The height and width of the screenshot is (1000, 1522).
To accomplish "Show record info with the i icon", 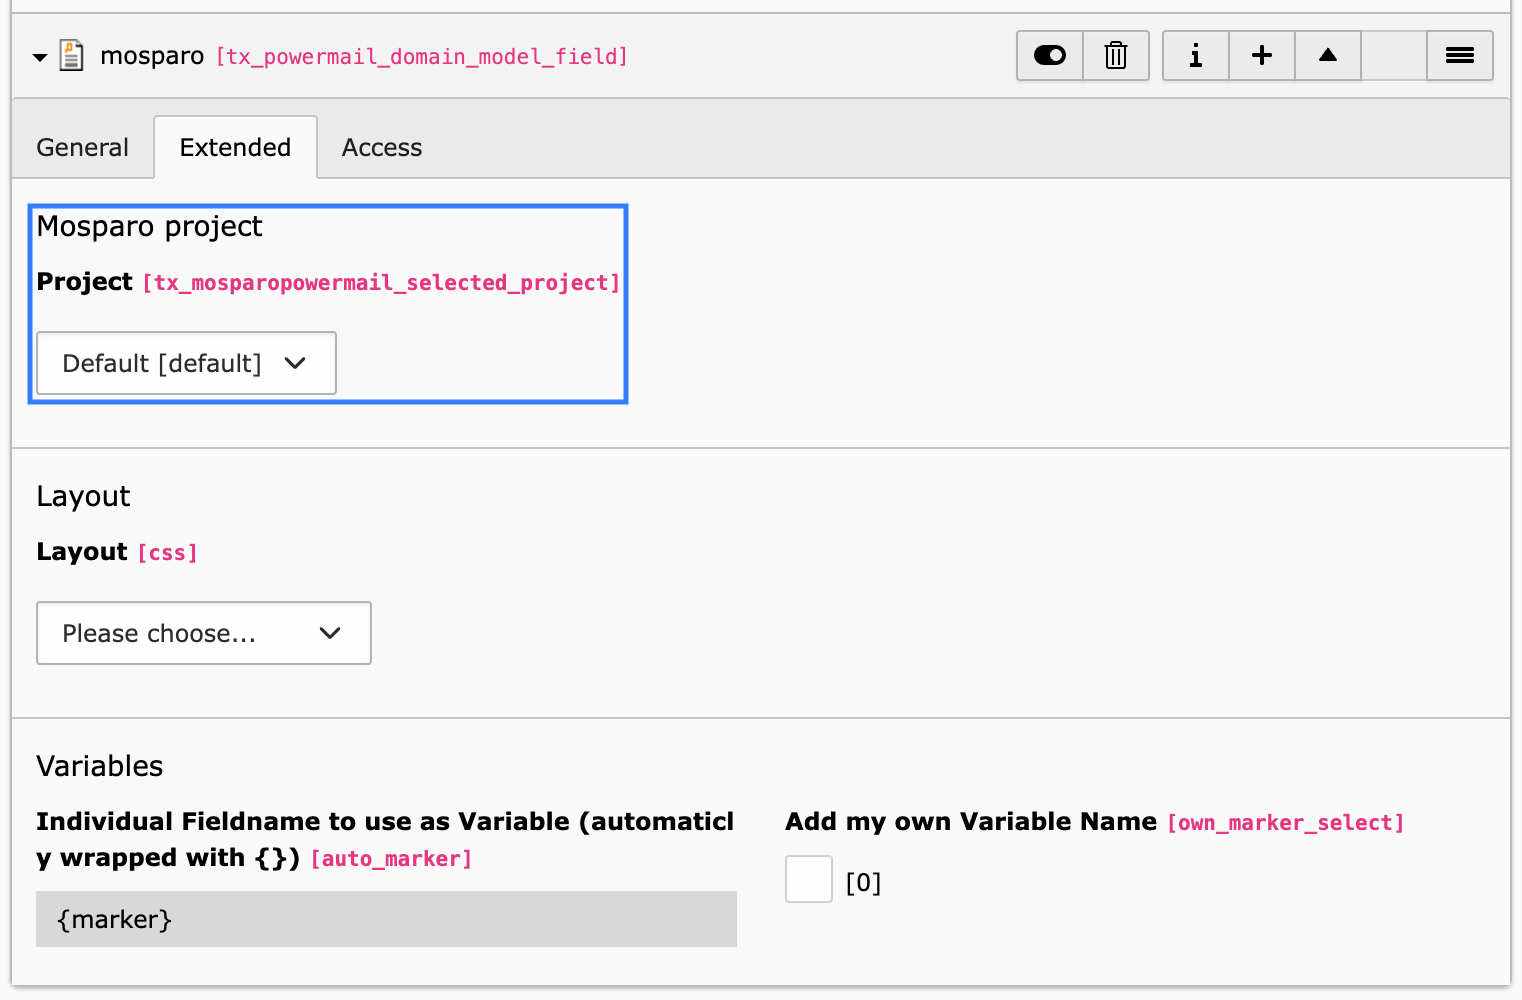I will [x=1196, y=55].
